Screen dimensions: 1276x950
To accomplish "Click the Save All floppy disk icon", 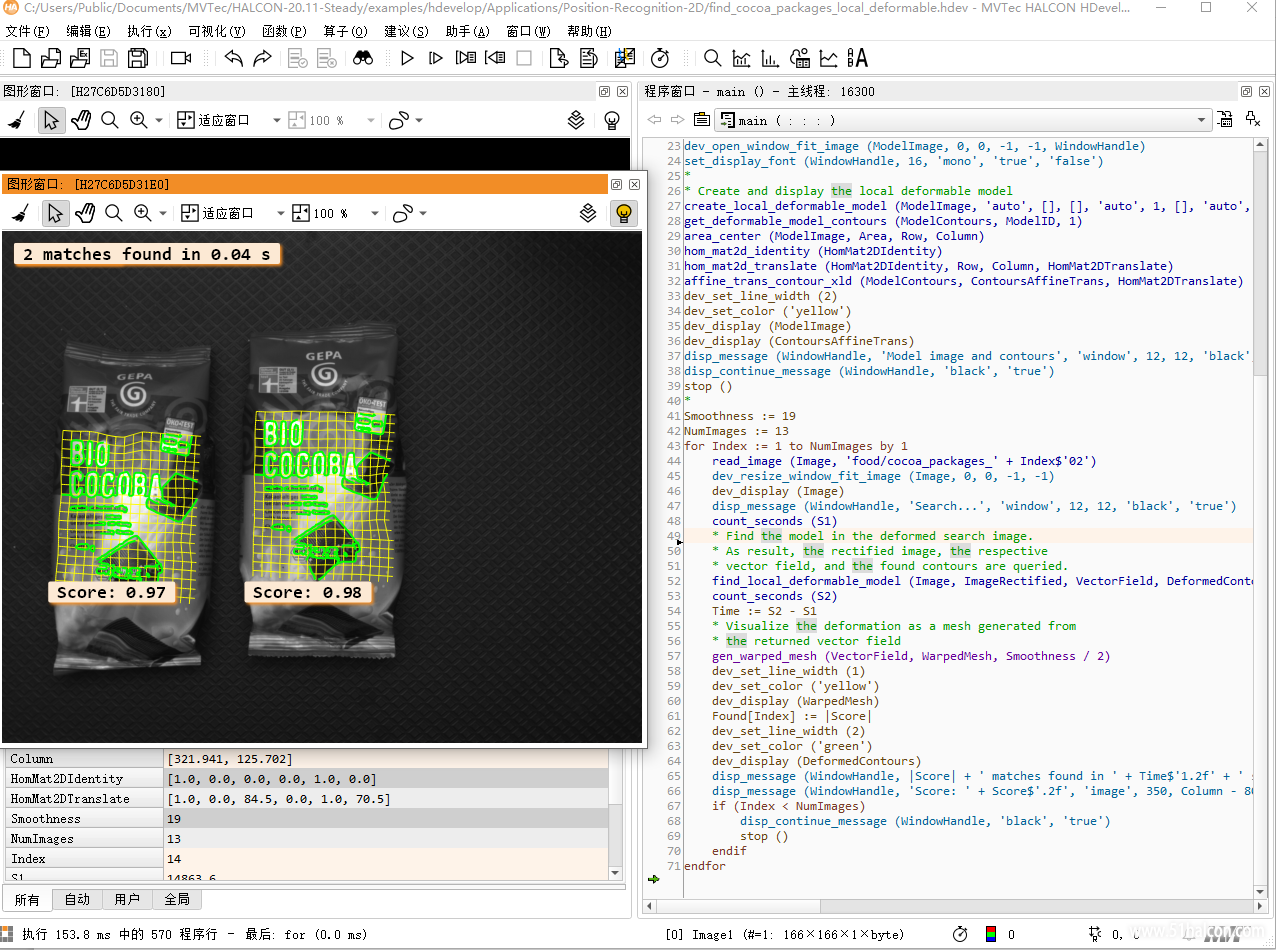I will click(x=138, y=58).
